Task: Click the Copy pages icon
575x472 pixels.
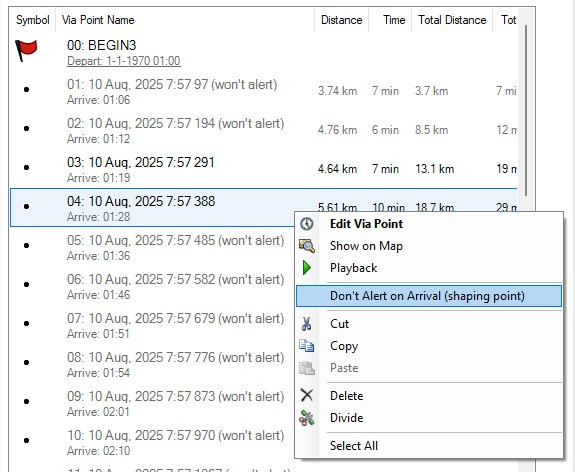Action: click(x=307, y=346)
